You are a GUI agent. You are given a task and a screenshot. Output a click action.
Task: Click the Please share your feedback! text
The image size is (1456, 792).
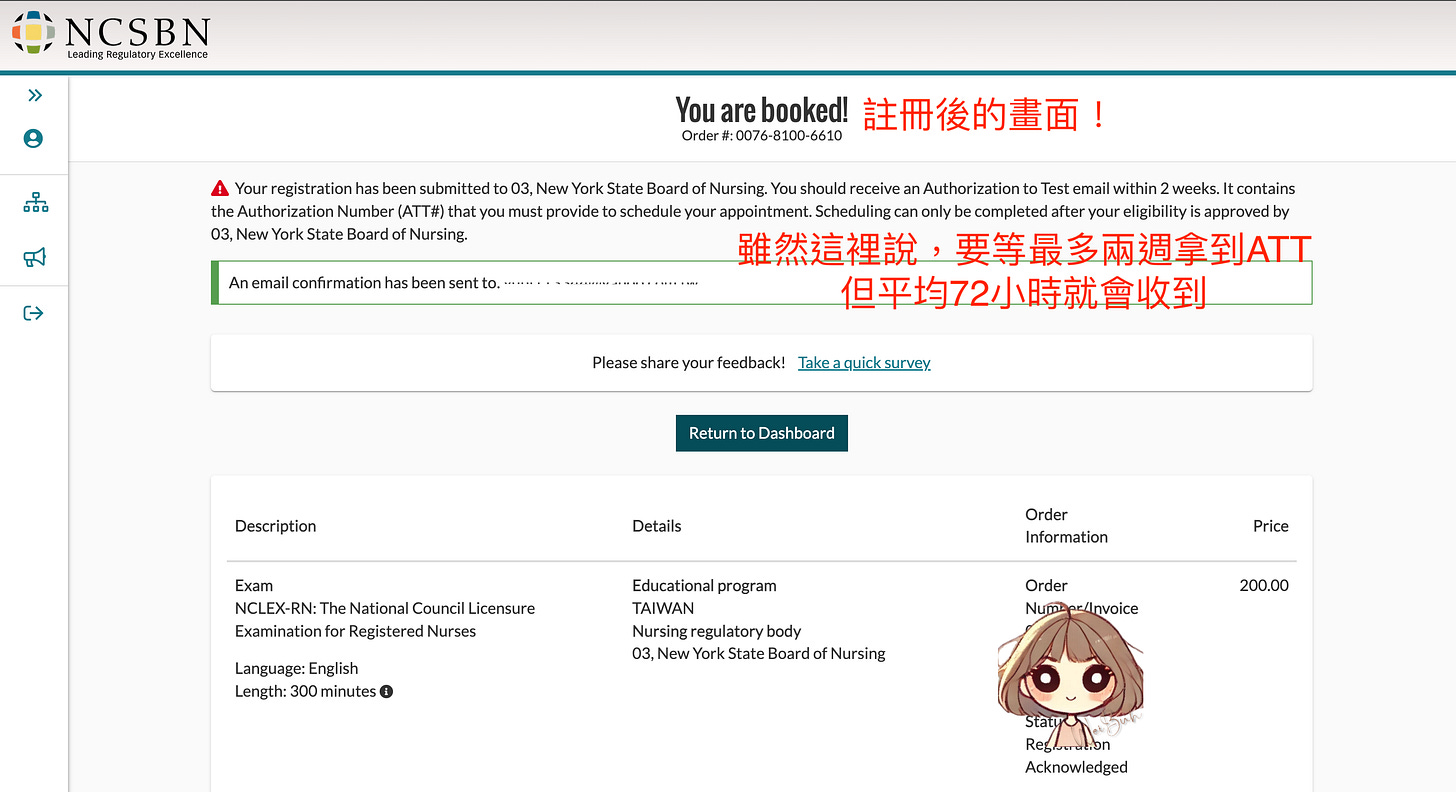(x=689, y=362)
